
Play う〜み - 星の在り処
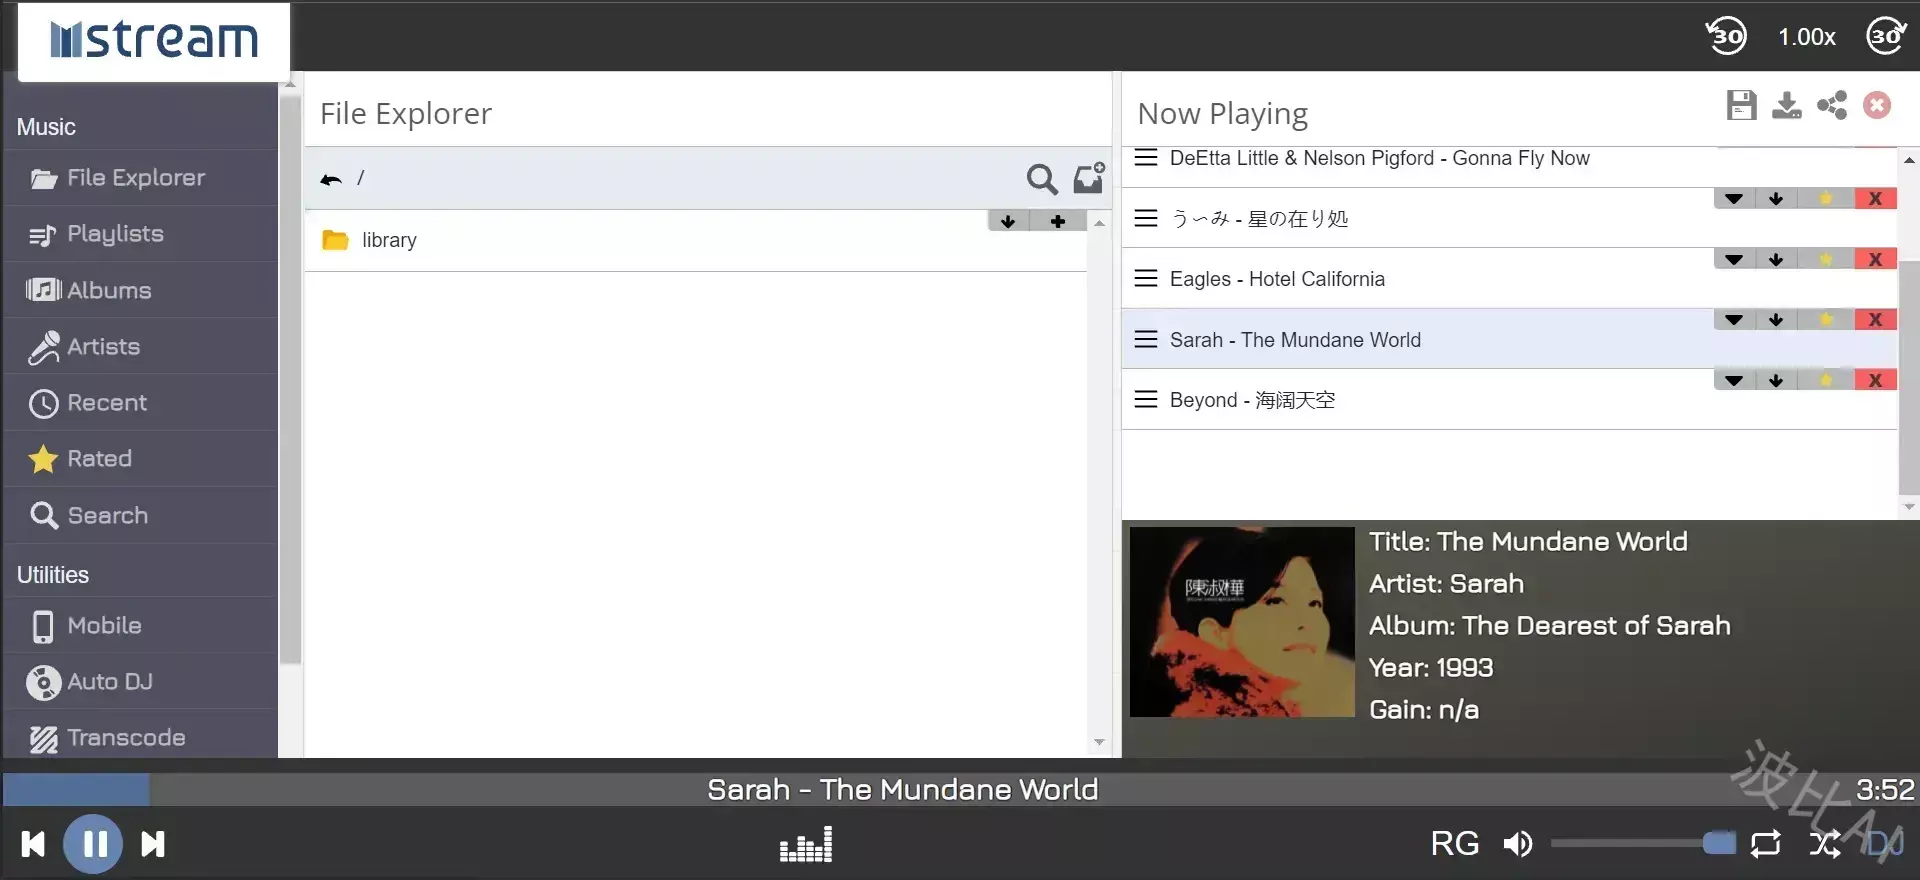pyautogui.click(x=1259, y=219)
